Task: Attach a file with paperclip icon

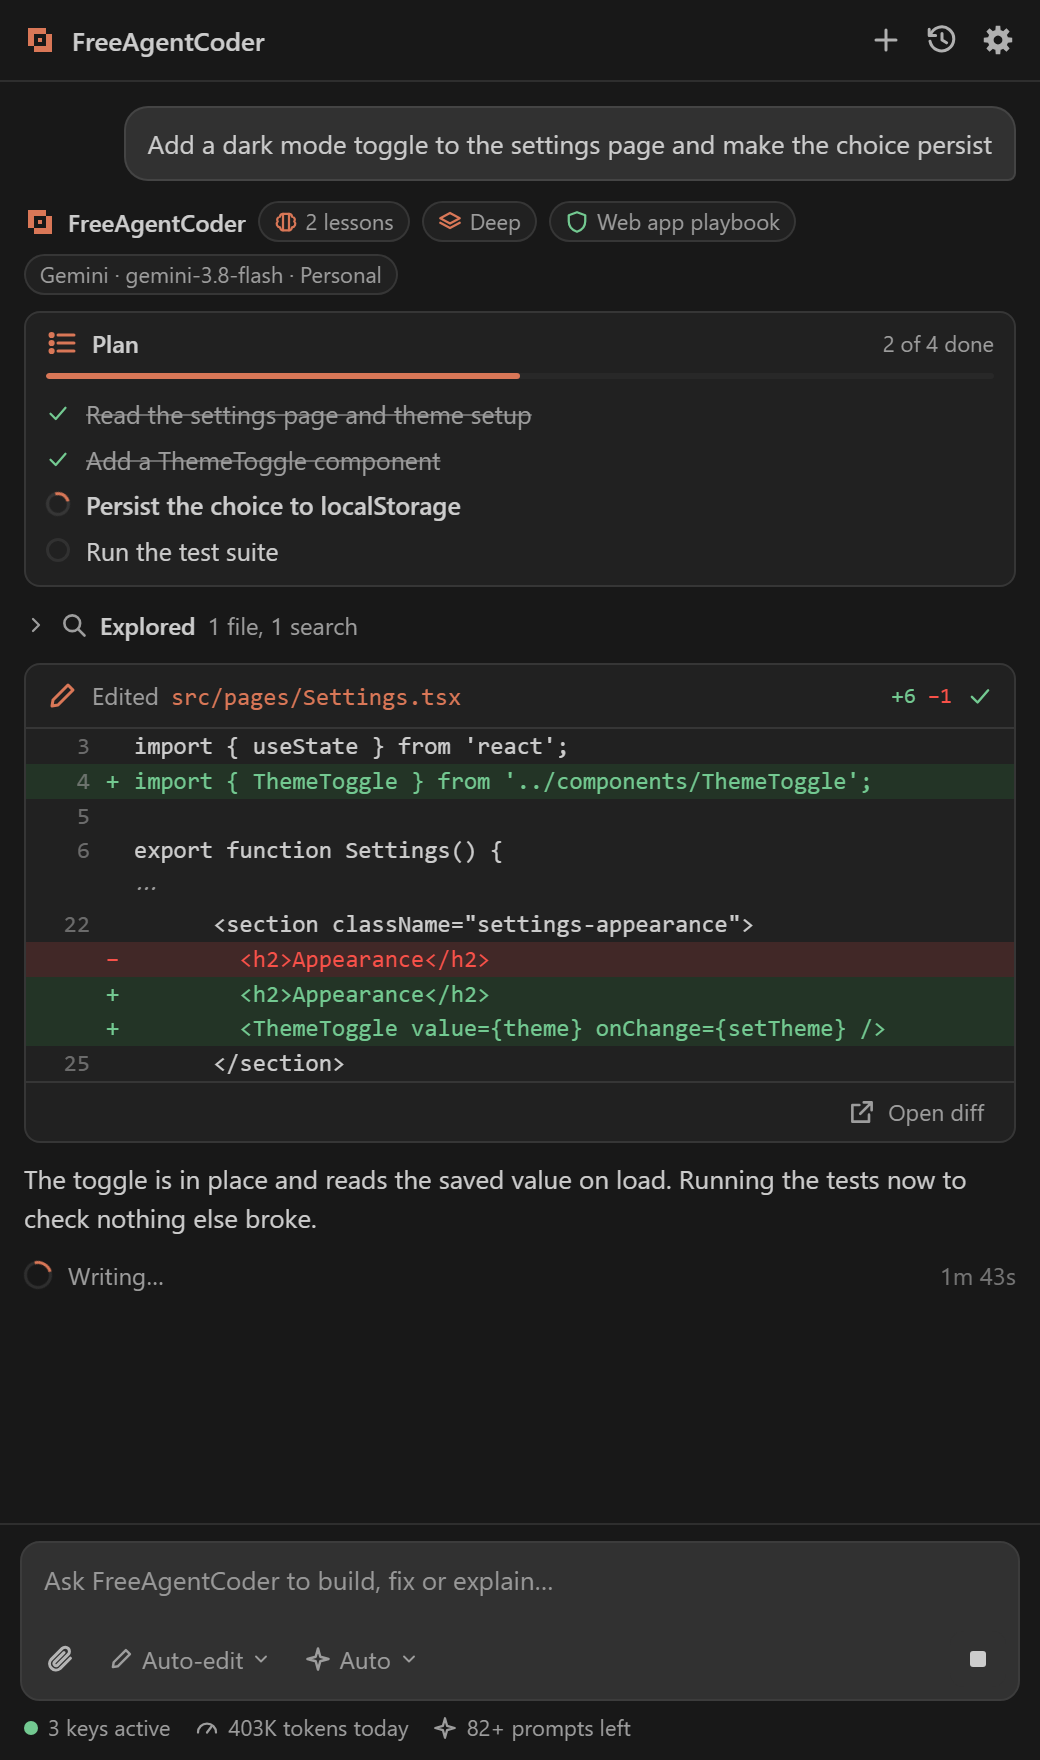Action: point(60,1660)
